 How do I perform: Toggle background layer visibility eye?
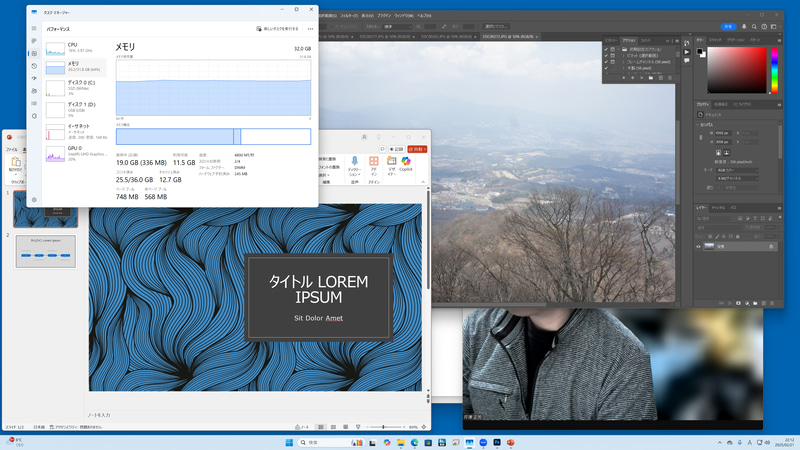click(x=698, y=246)
